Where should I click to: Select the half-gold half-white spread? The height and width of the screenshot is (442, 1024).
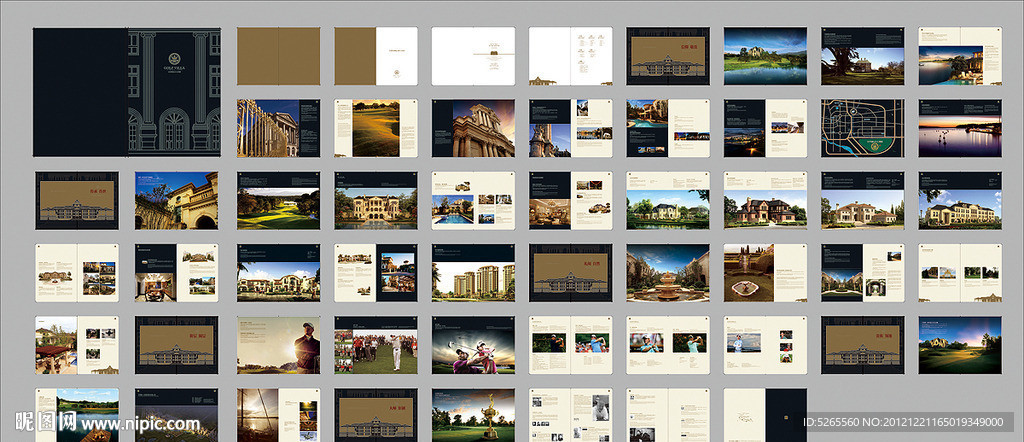376,56
